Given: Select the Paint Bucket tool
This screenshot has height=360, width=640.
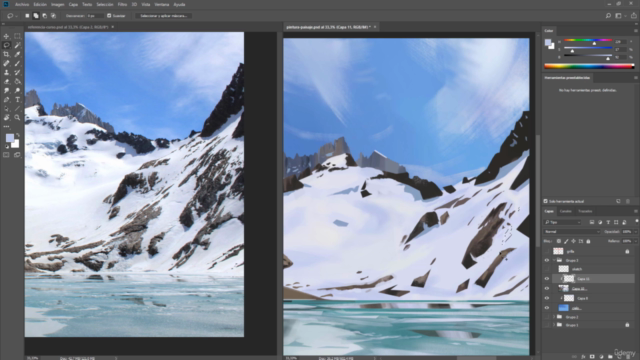Looking at the screenshot, I should click(17, 81).
